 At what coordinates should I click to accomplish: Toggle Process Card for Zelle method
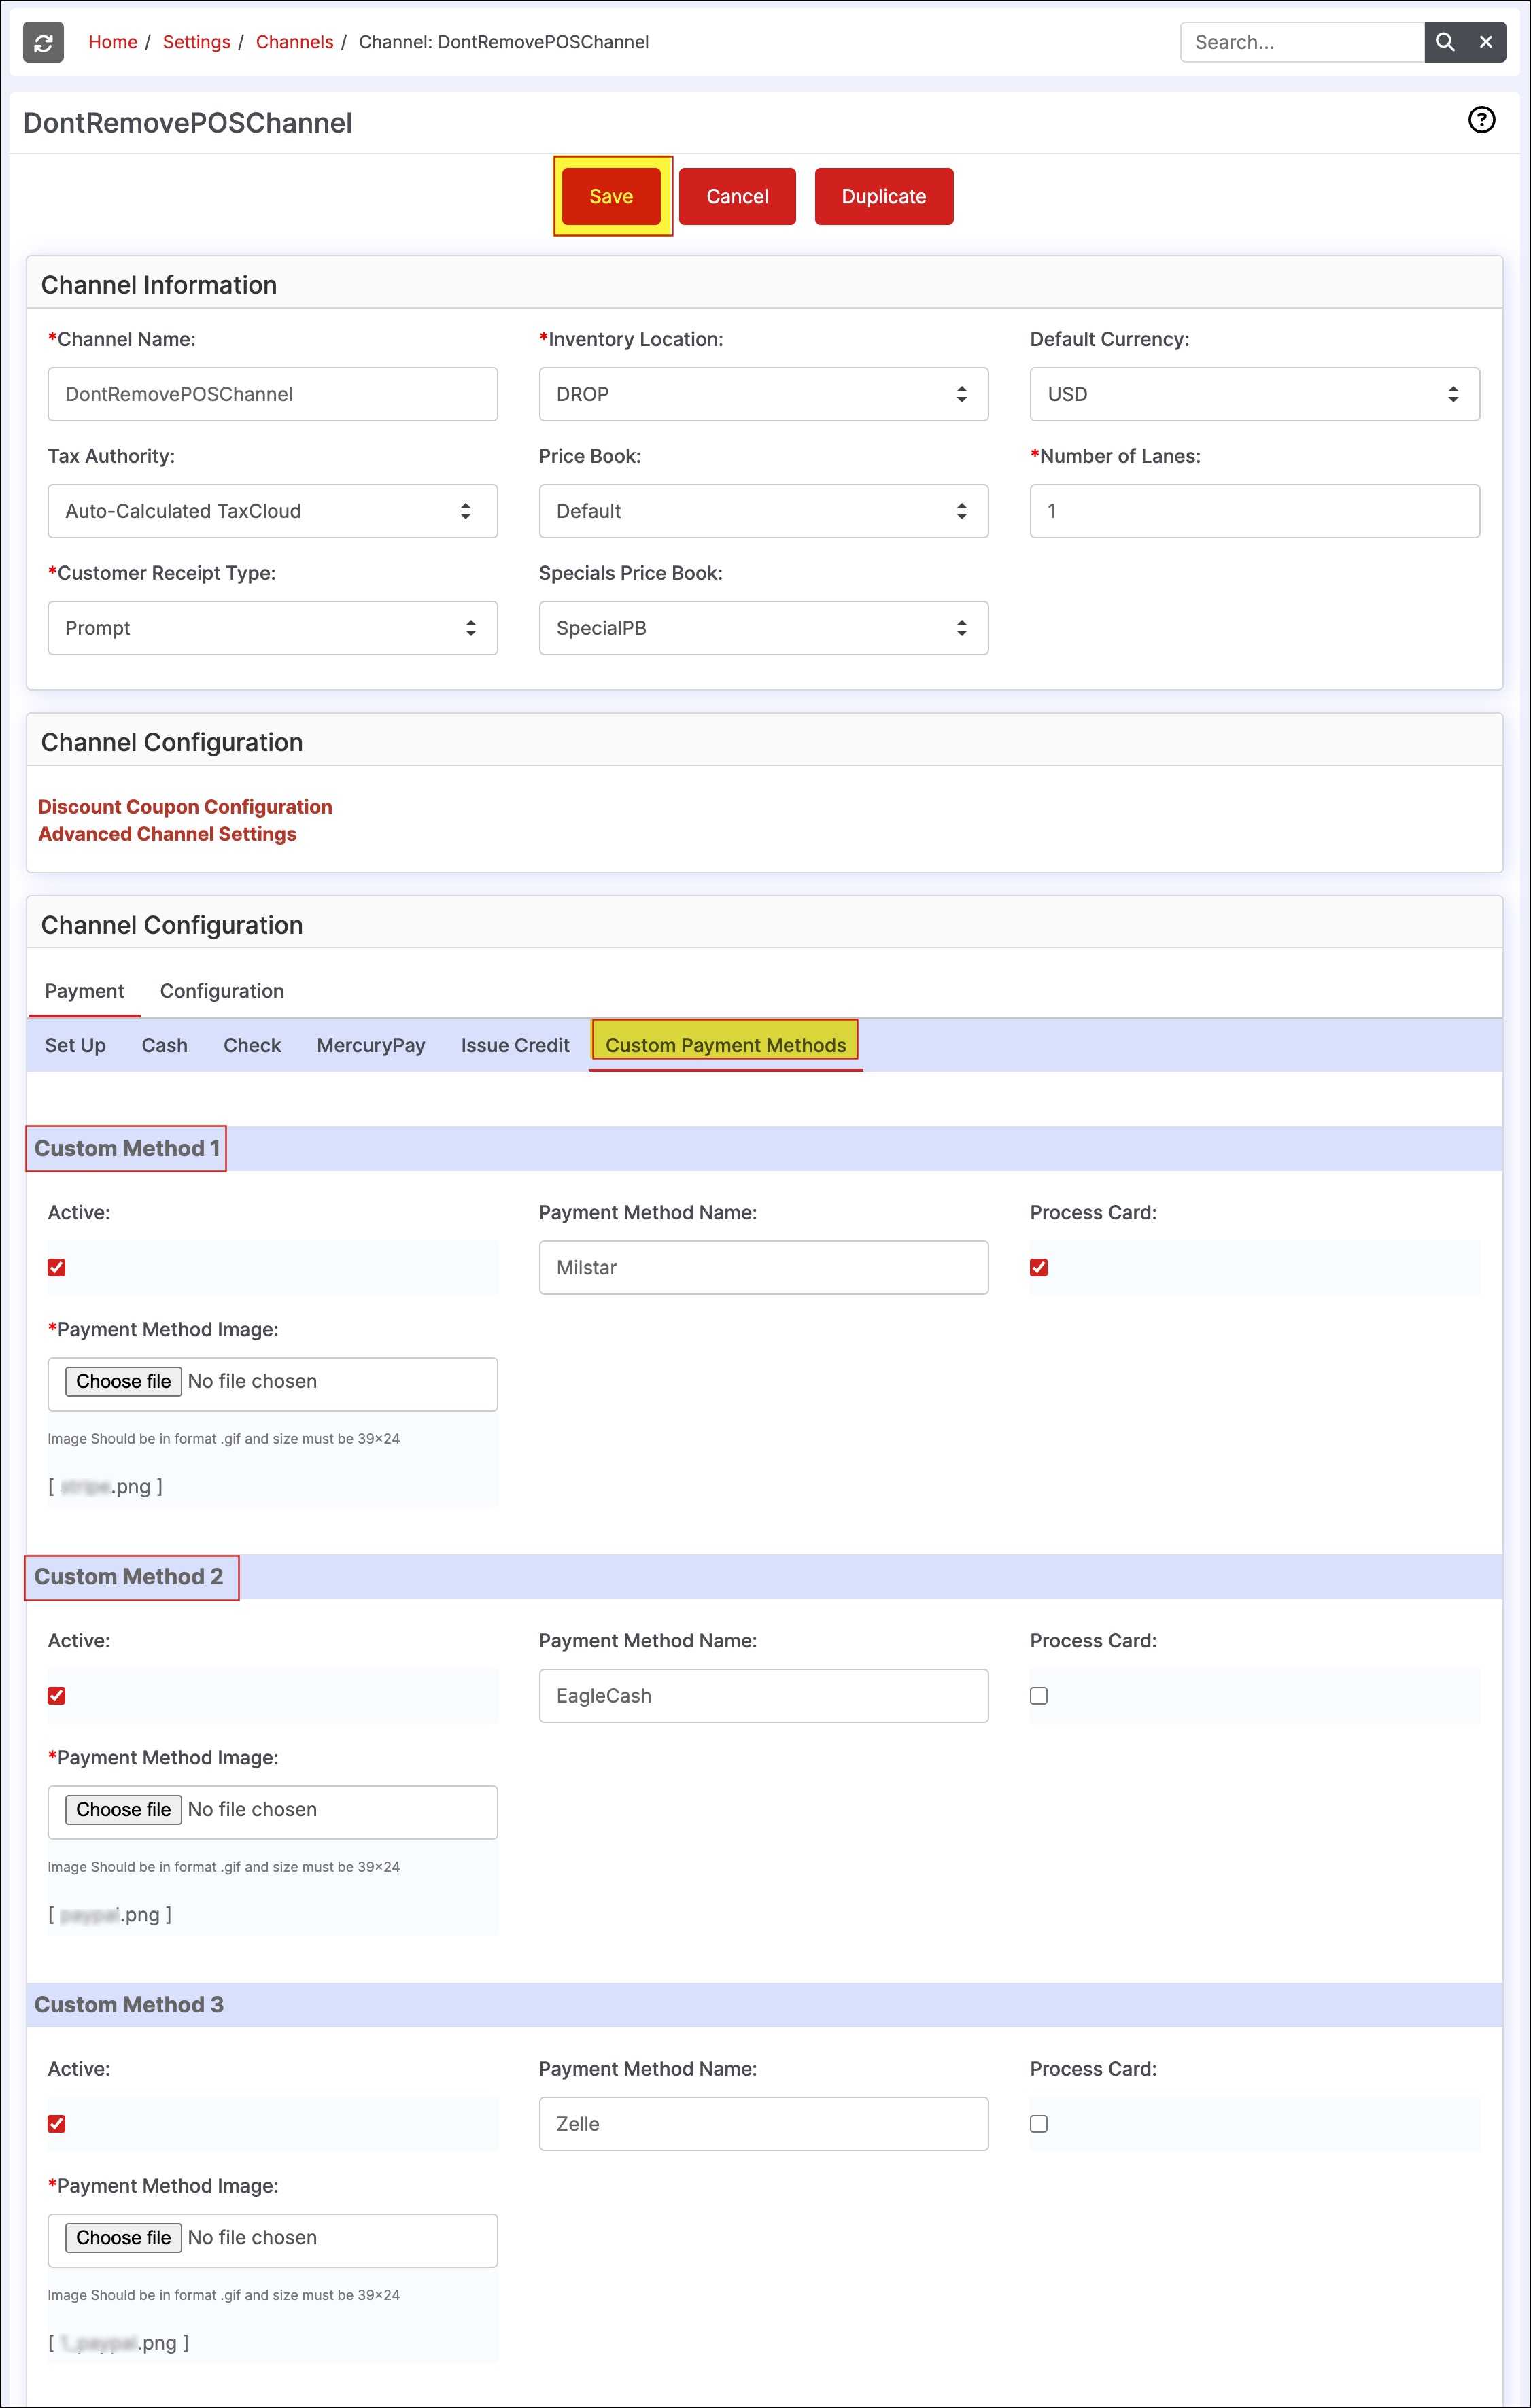tap(1038, 2123)
